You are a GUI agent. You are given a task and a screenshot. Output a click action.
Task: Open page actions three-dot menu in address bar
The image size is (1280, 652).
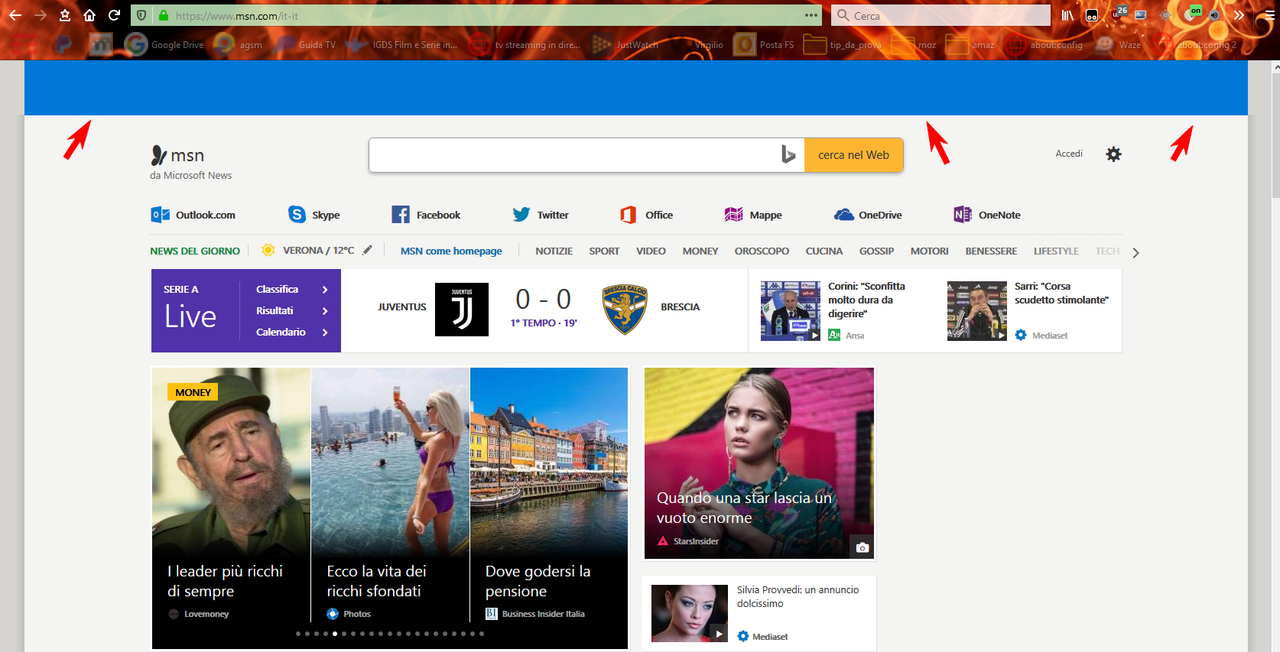click(811, 15)
